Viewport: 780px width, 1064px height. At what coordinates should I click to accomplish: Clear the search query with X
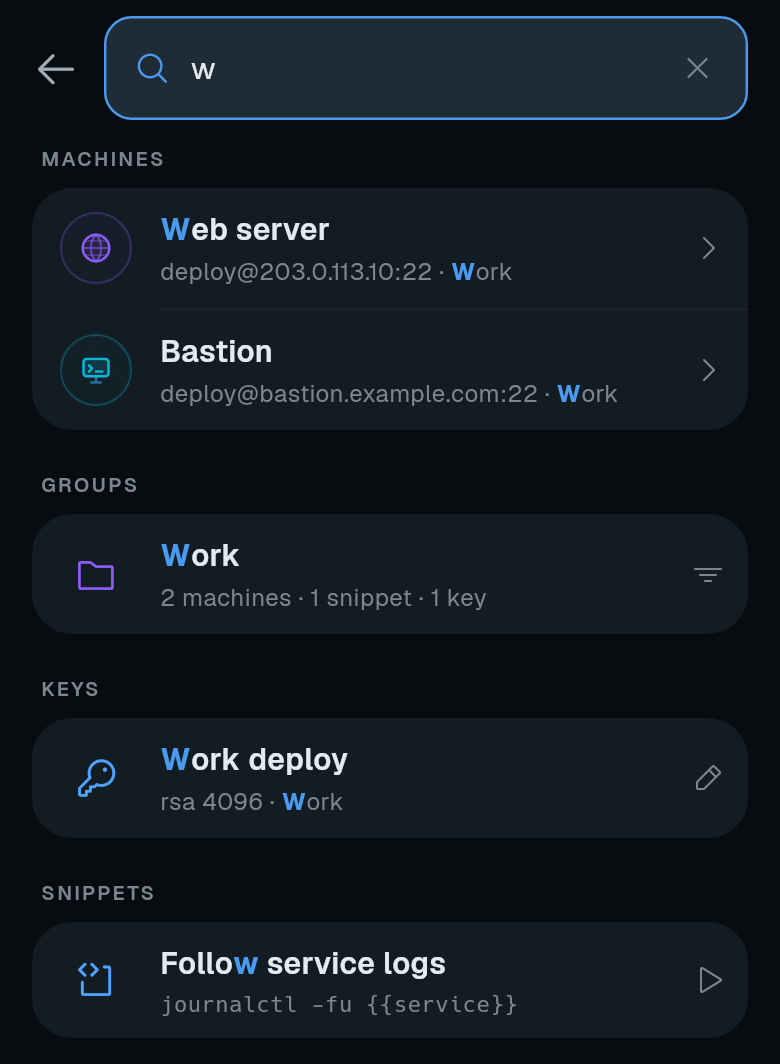coord(697,69)
